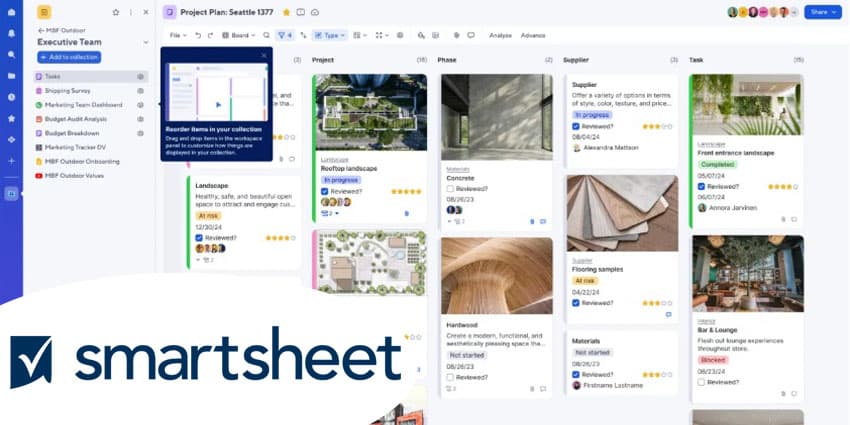Open the filter icon showing 4
This screenshot has width=850, height=425.
(x=285, y=35)
